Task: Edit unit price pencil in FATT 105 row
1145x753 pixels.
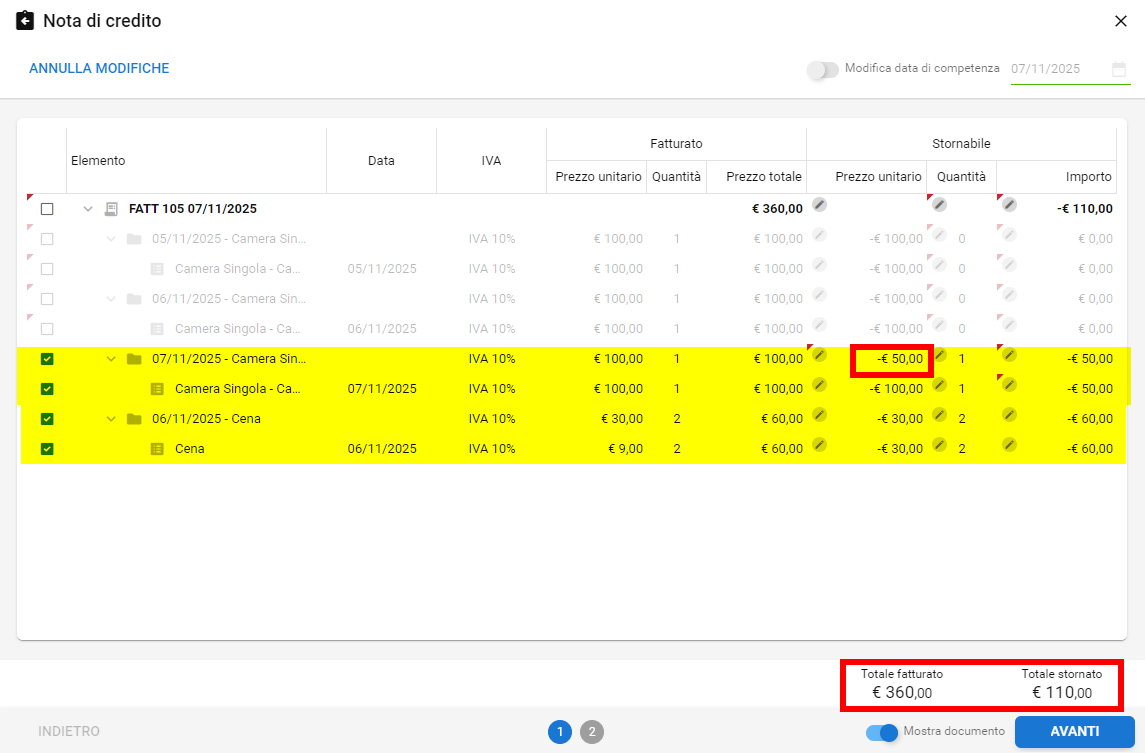Action: coord(820,205)
